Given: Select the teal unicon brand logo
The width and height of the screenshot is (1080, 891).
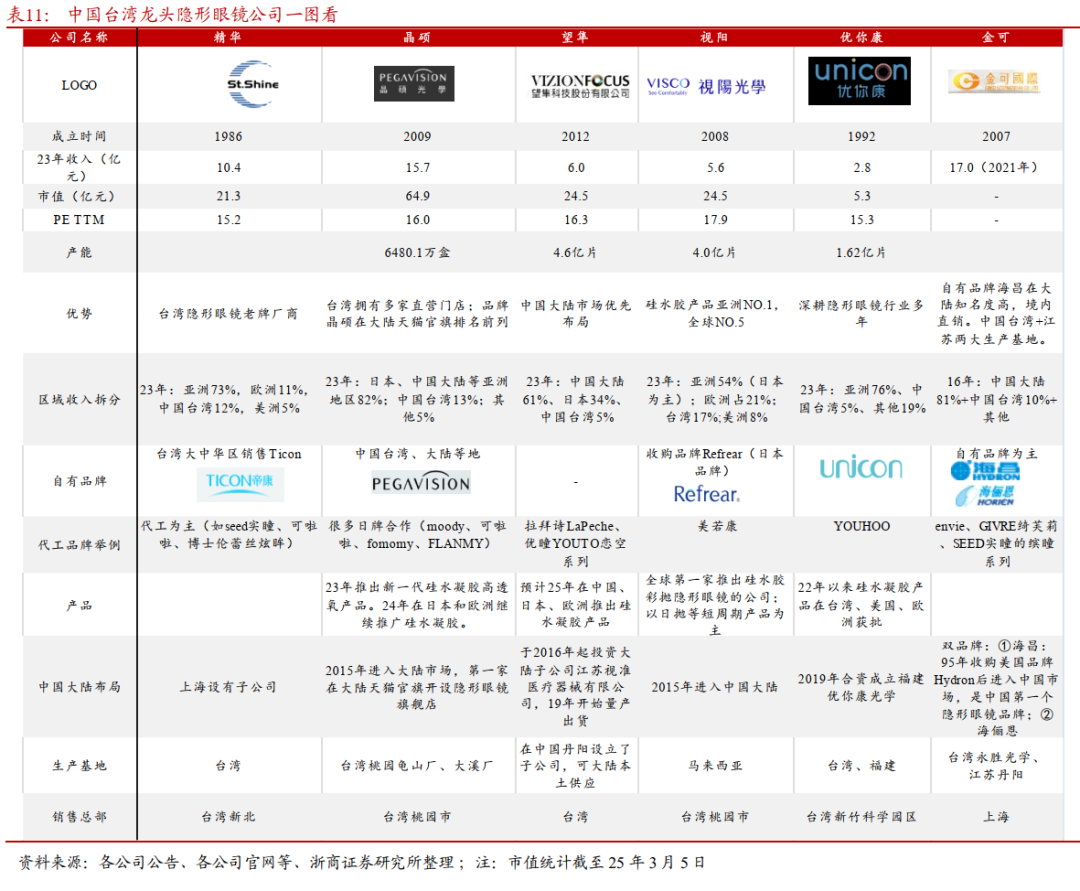Looking at the screenshot, I should pyautogui.click(x=861, y=469).
